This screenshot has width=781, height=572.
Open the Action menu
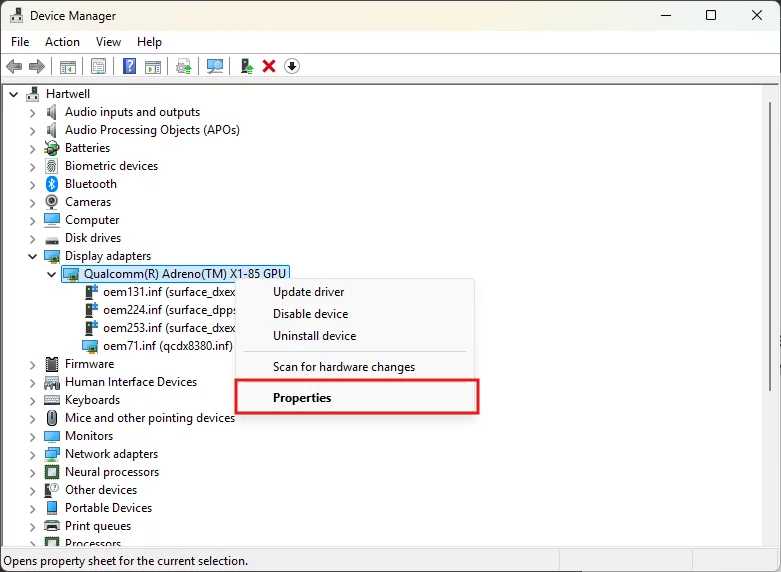pos(62,42)
